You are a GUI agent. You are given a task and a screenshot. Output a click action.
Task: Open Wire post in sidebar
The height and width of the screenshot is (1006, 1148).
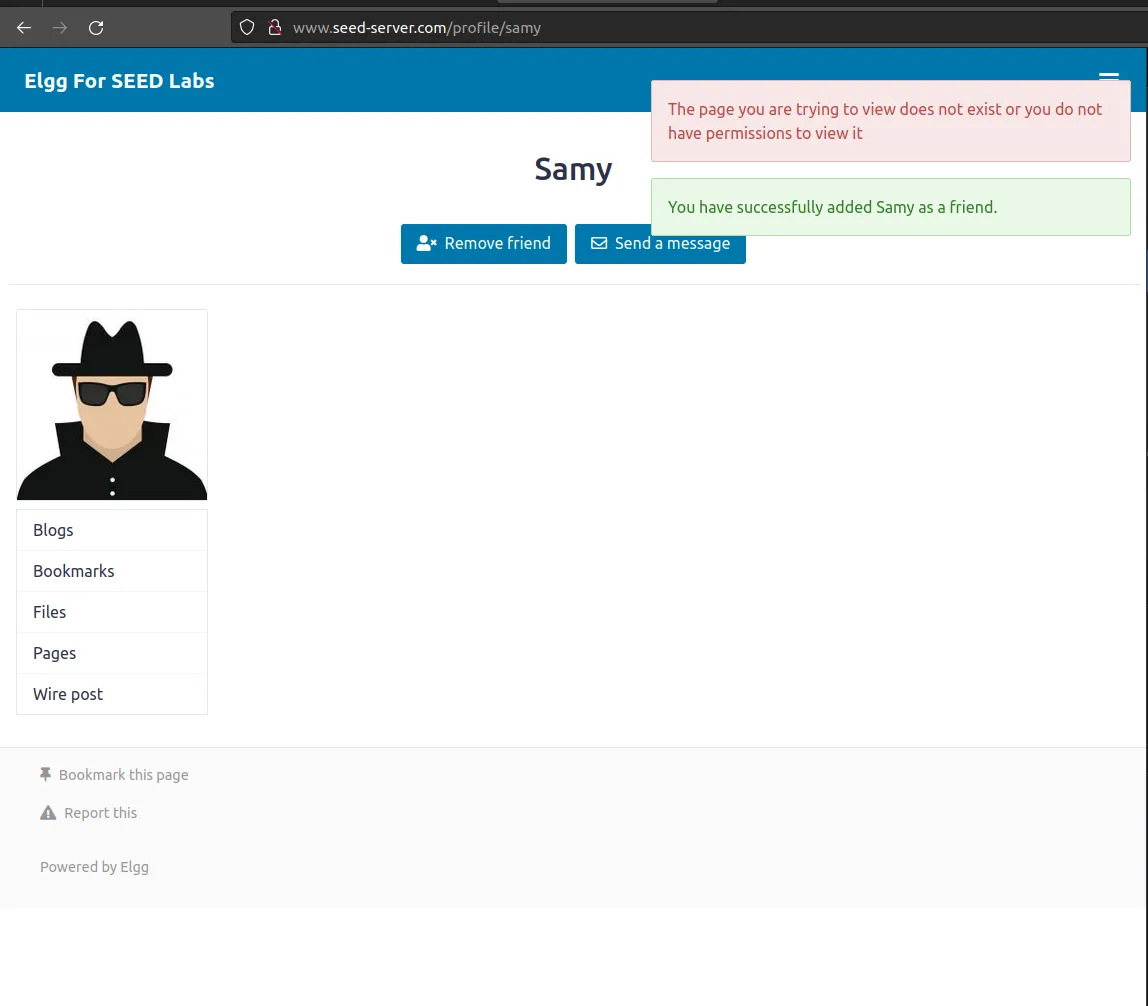coord(68,694)
